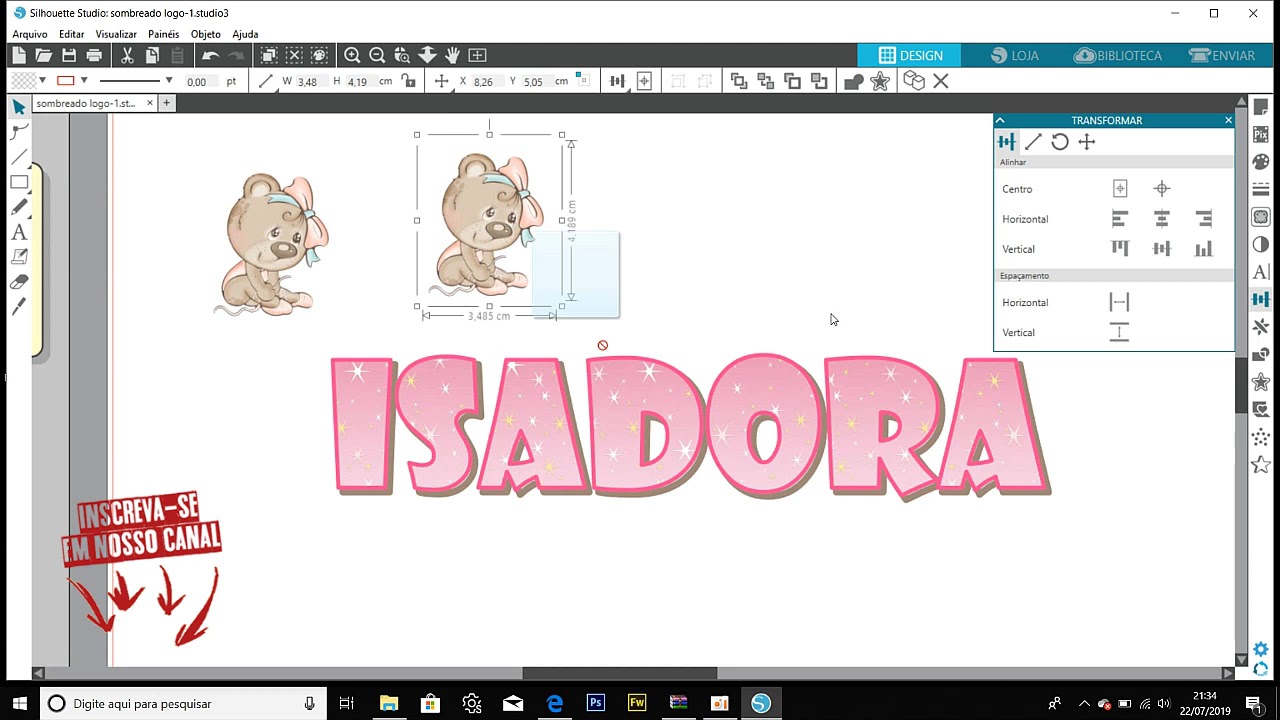
Task: Open the BIBLIOTECA library tab
Action: (x=1118, y=56)
